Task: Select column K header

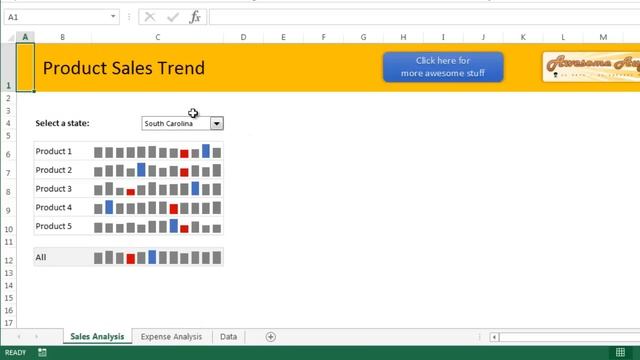Action: click(523, 37)
